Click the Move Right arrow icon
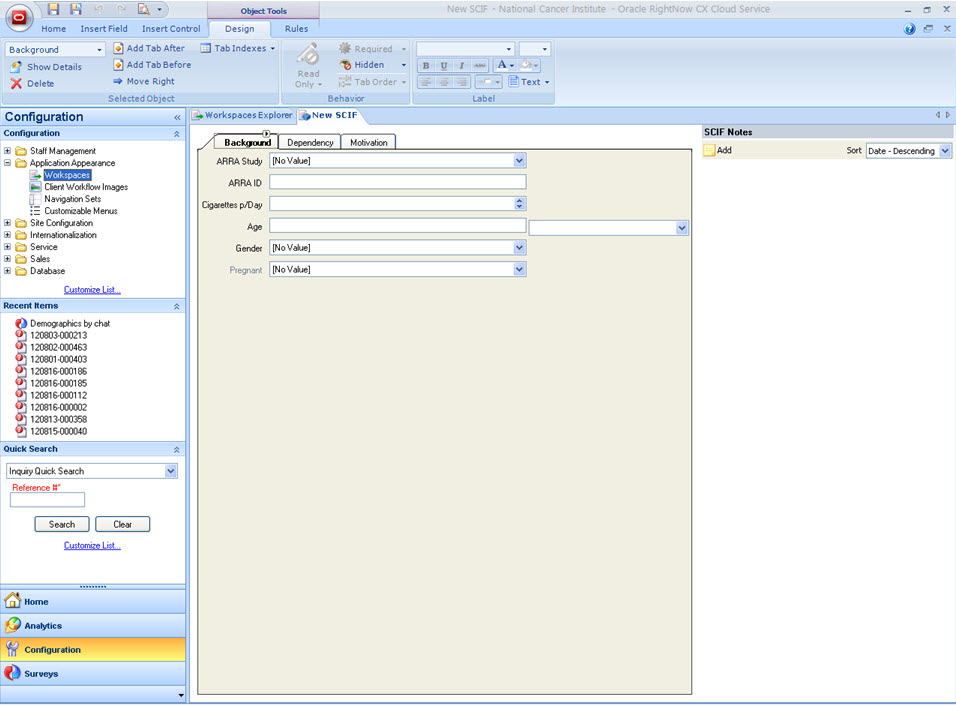This screenshot has height=705, width=956. click(118, 82)
